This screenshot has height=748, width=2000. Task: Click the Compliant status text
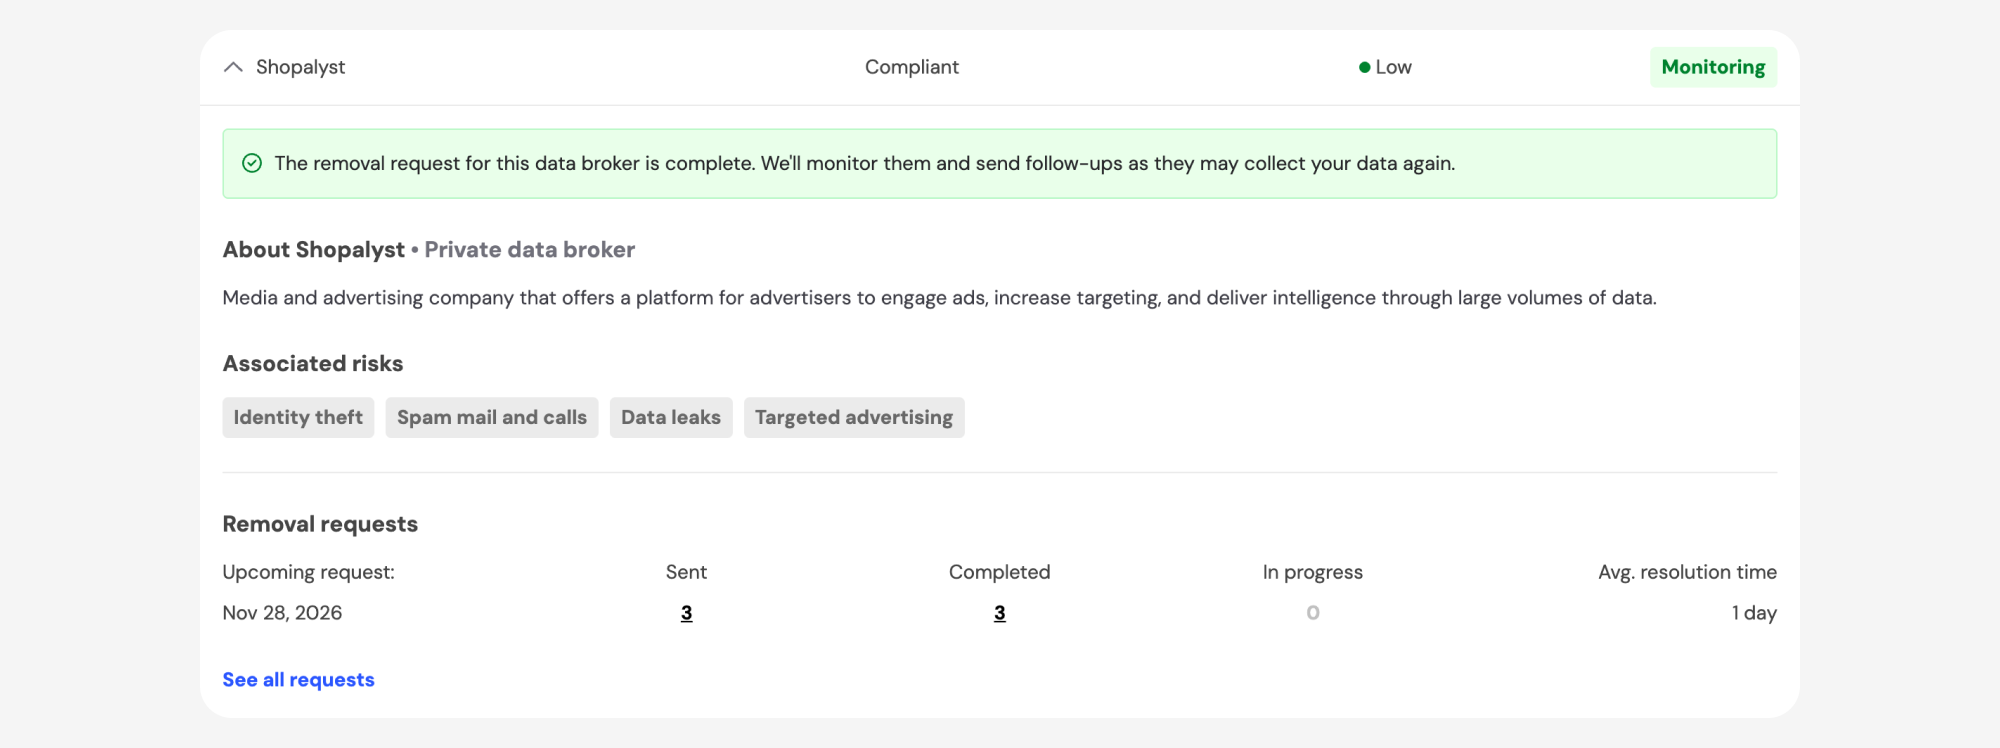(912, 67)
